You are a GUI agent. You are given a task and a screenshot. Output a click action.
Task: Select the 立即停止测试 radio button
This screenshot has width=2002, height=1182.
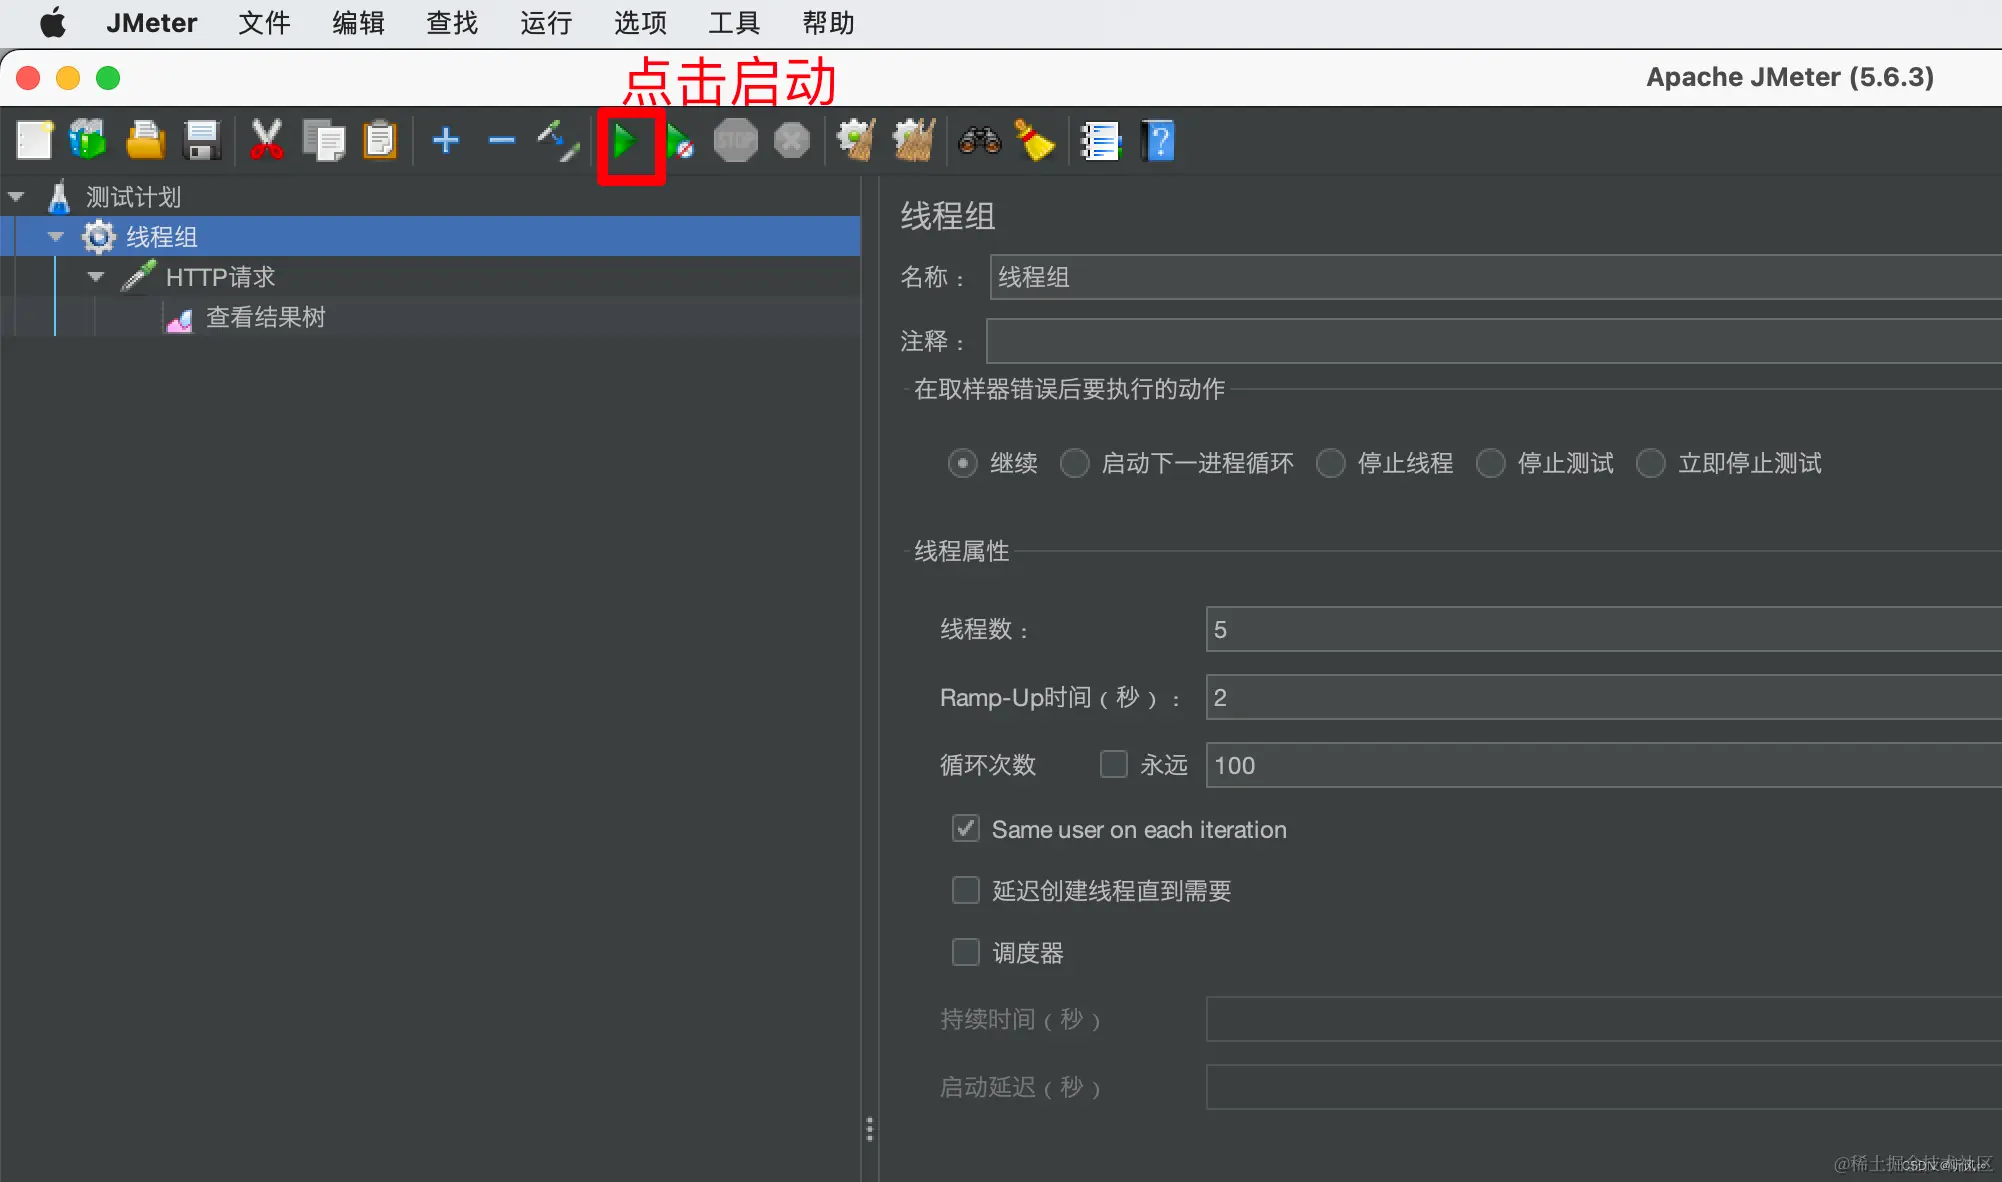point(1650,463)
